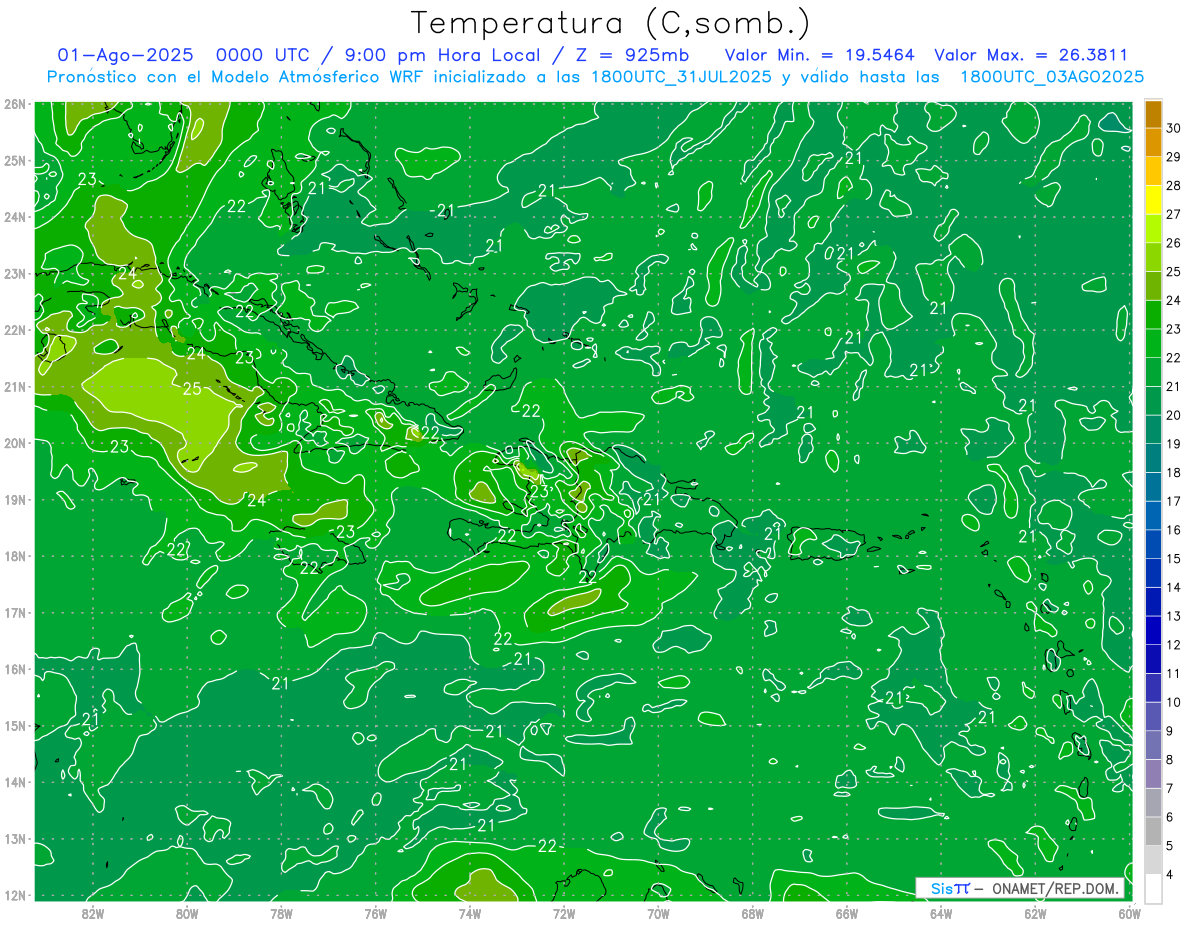Image resolution: width=1200 pixels, height=927 pixels.
Task: Click legend scale value 10
Action: click(x=1173, y=702)
